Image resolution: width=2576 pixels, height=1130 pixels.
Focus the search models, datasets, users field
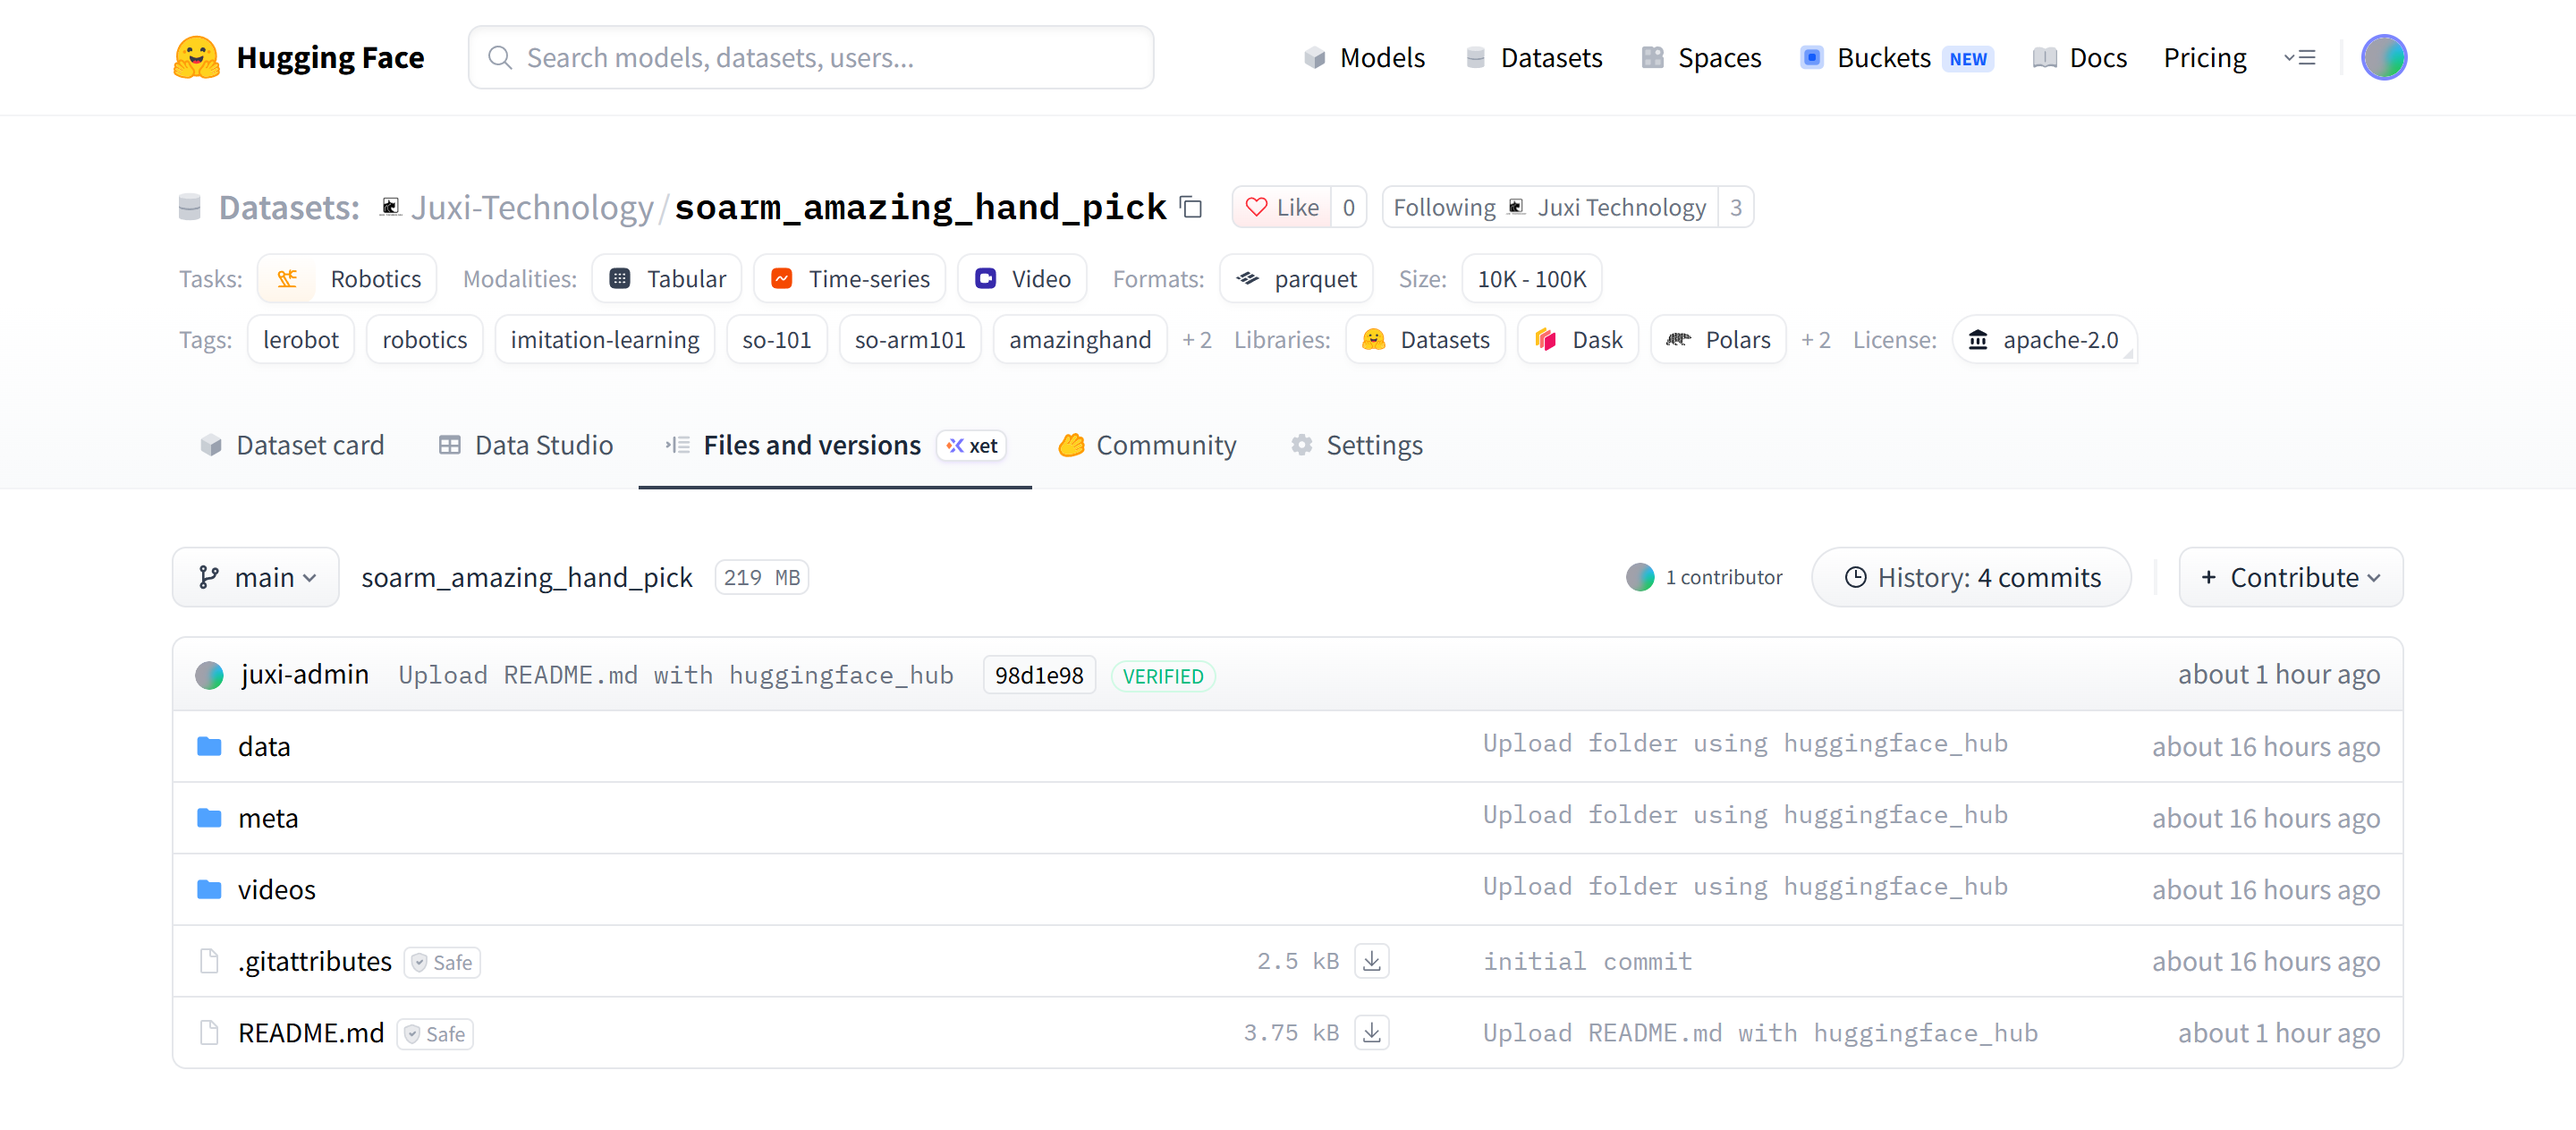[x=811, y=57]
